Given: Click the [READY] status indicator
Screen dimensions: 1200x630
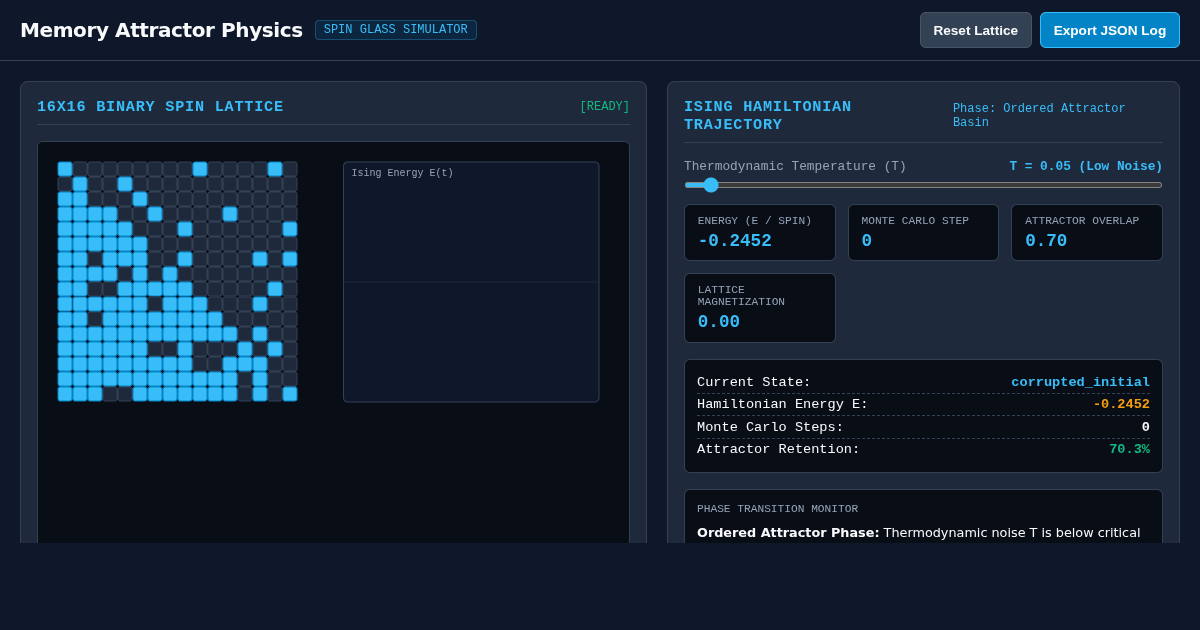Looking at the screenshot, I should [x=605, y=107].
